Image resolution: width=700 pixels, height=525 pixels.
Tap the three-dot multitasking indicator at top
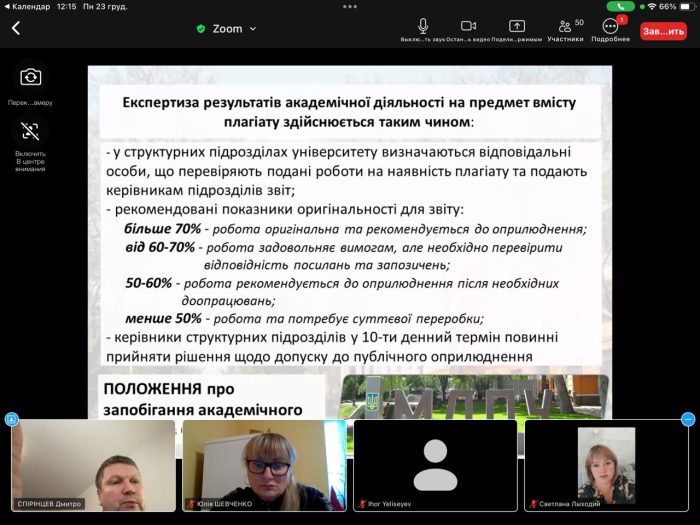(349, 6)
